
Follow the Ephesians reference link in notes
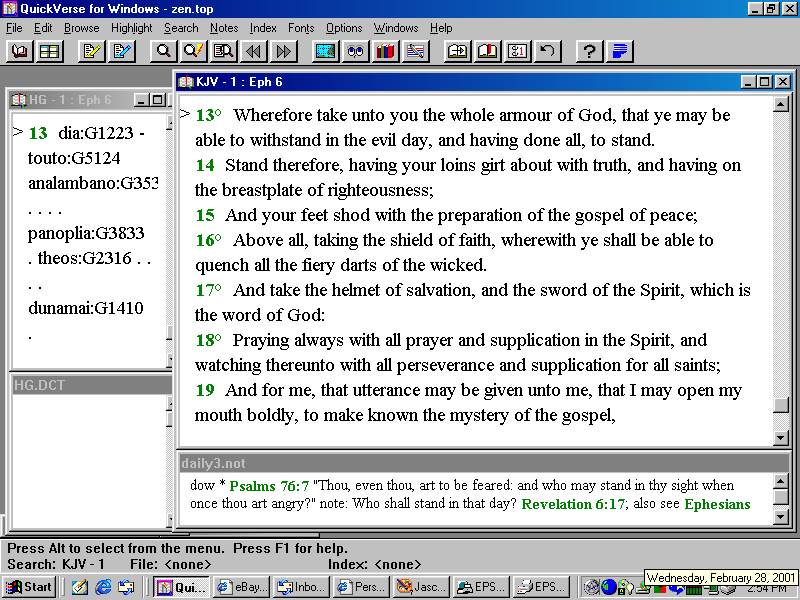[x=717, y=504]
